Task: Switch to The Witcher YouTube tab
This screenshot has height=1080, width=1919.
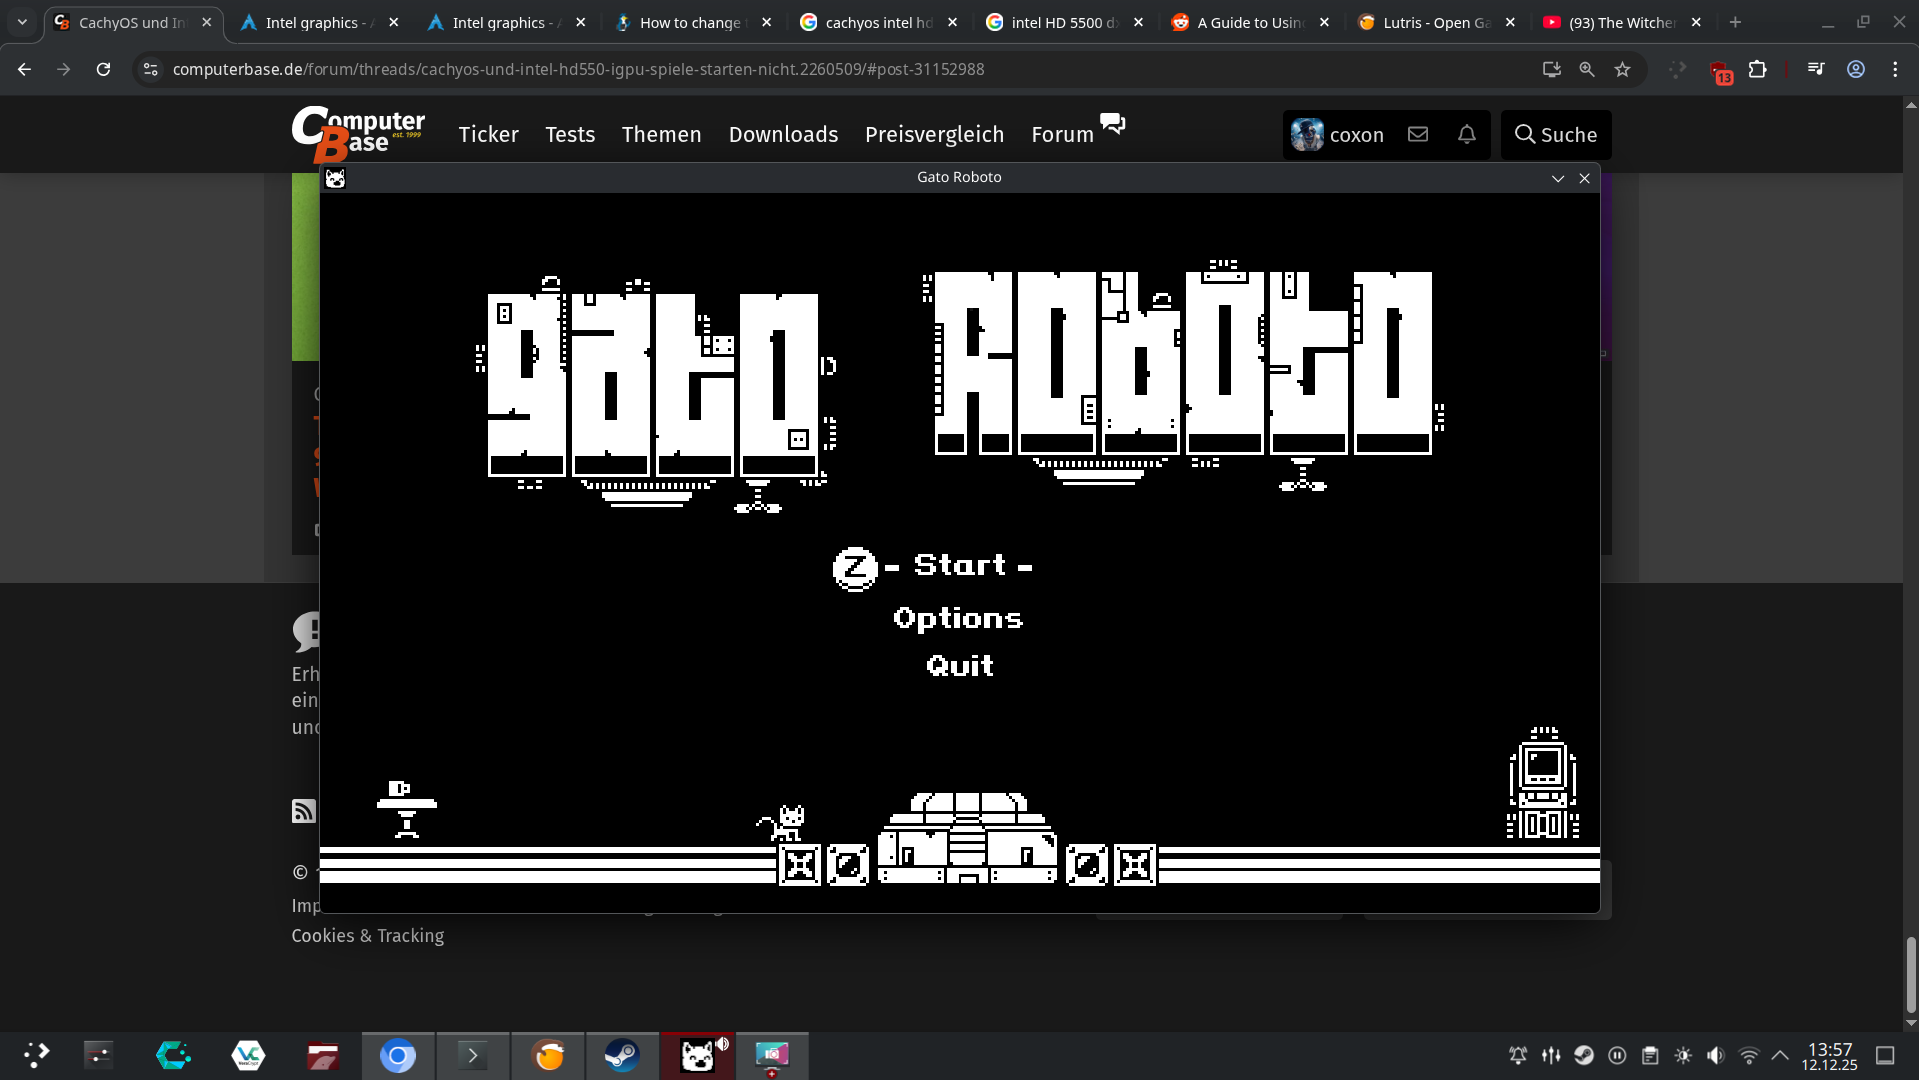Action: point(1623,22)
